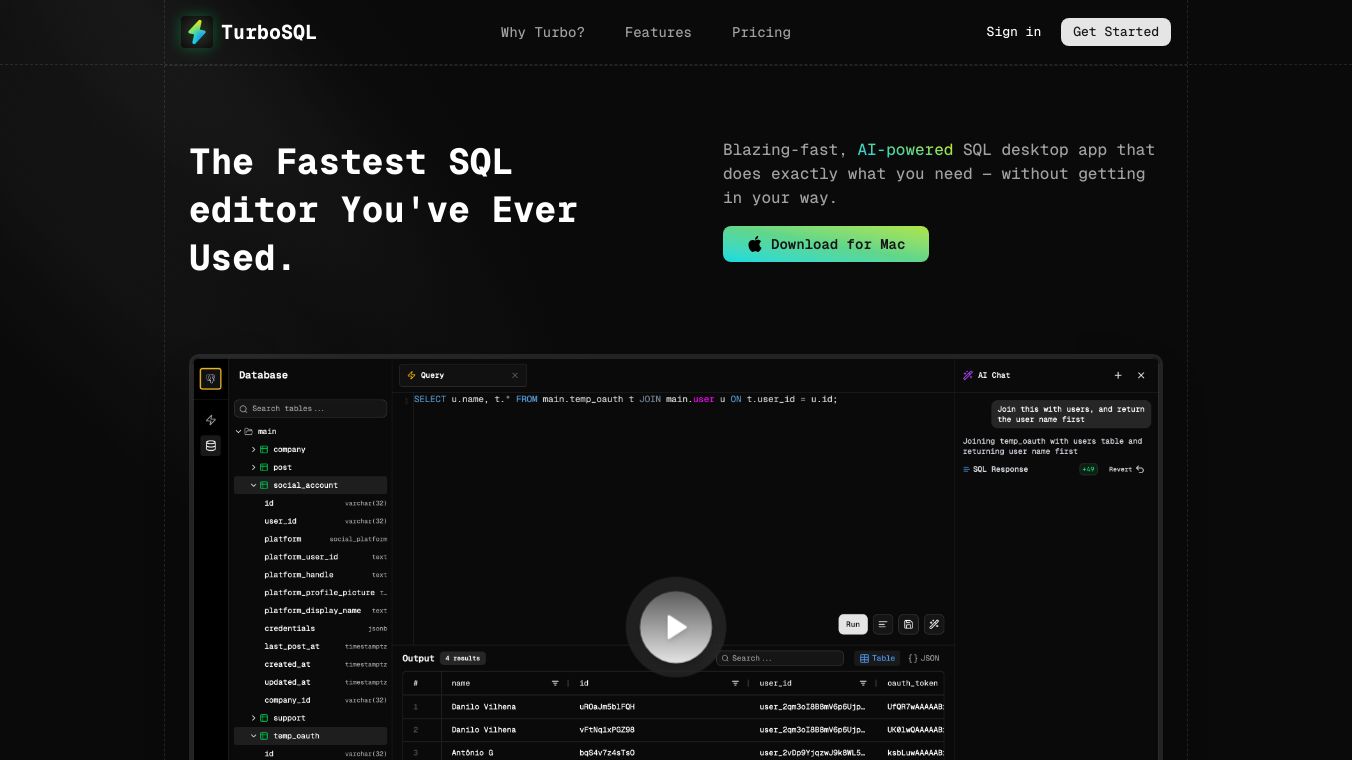The image size is (1352, 760).
Task: Switch output view to JSON
Action: pos(924,658)
